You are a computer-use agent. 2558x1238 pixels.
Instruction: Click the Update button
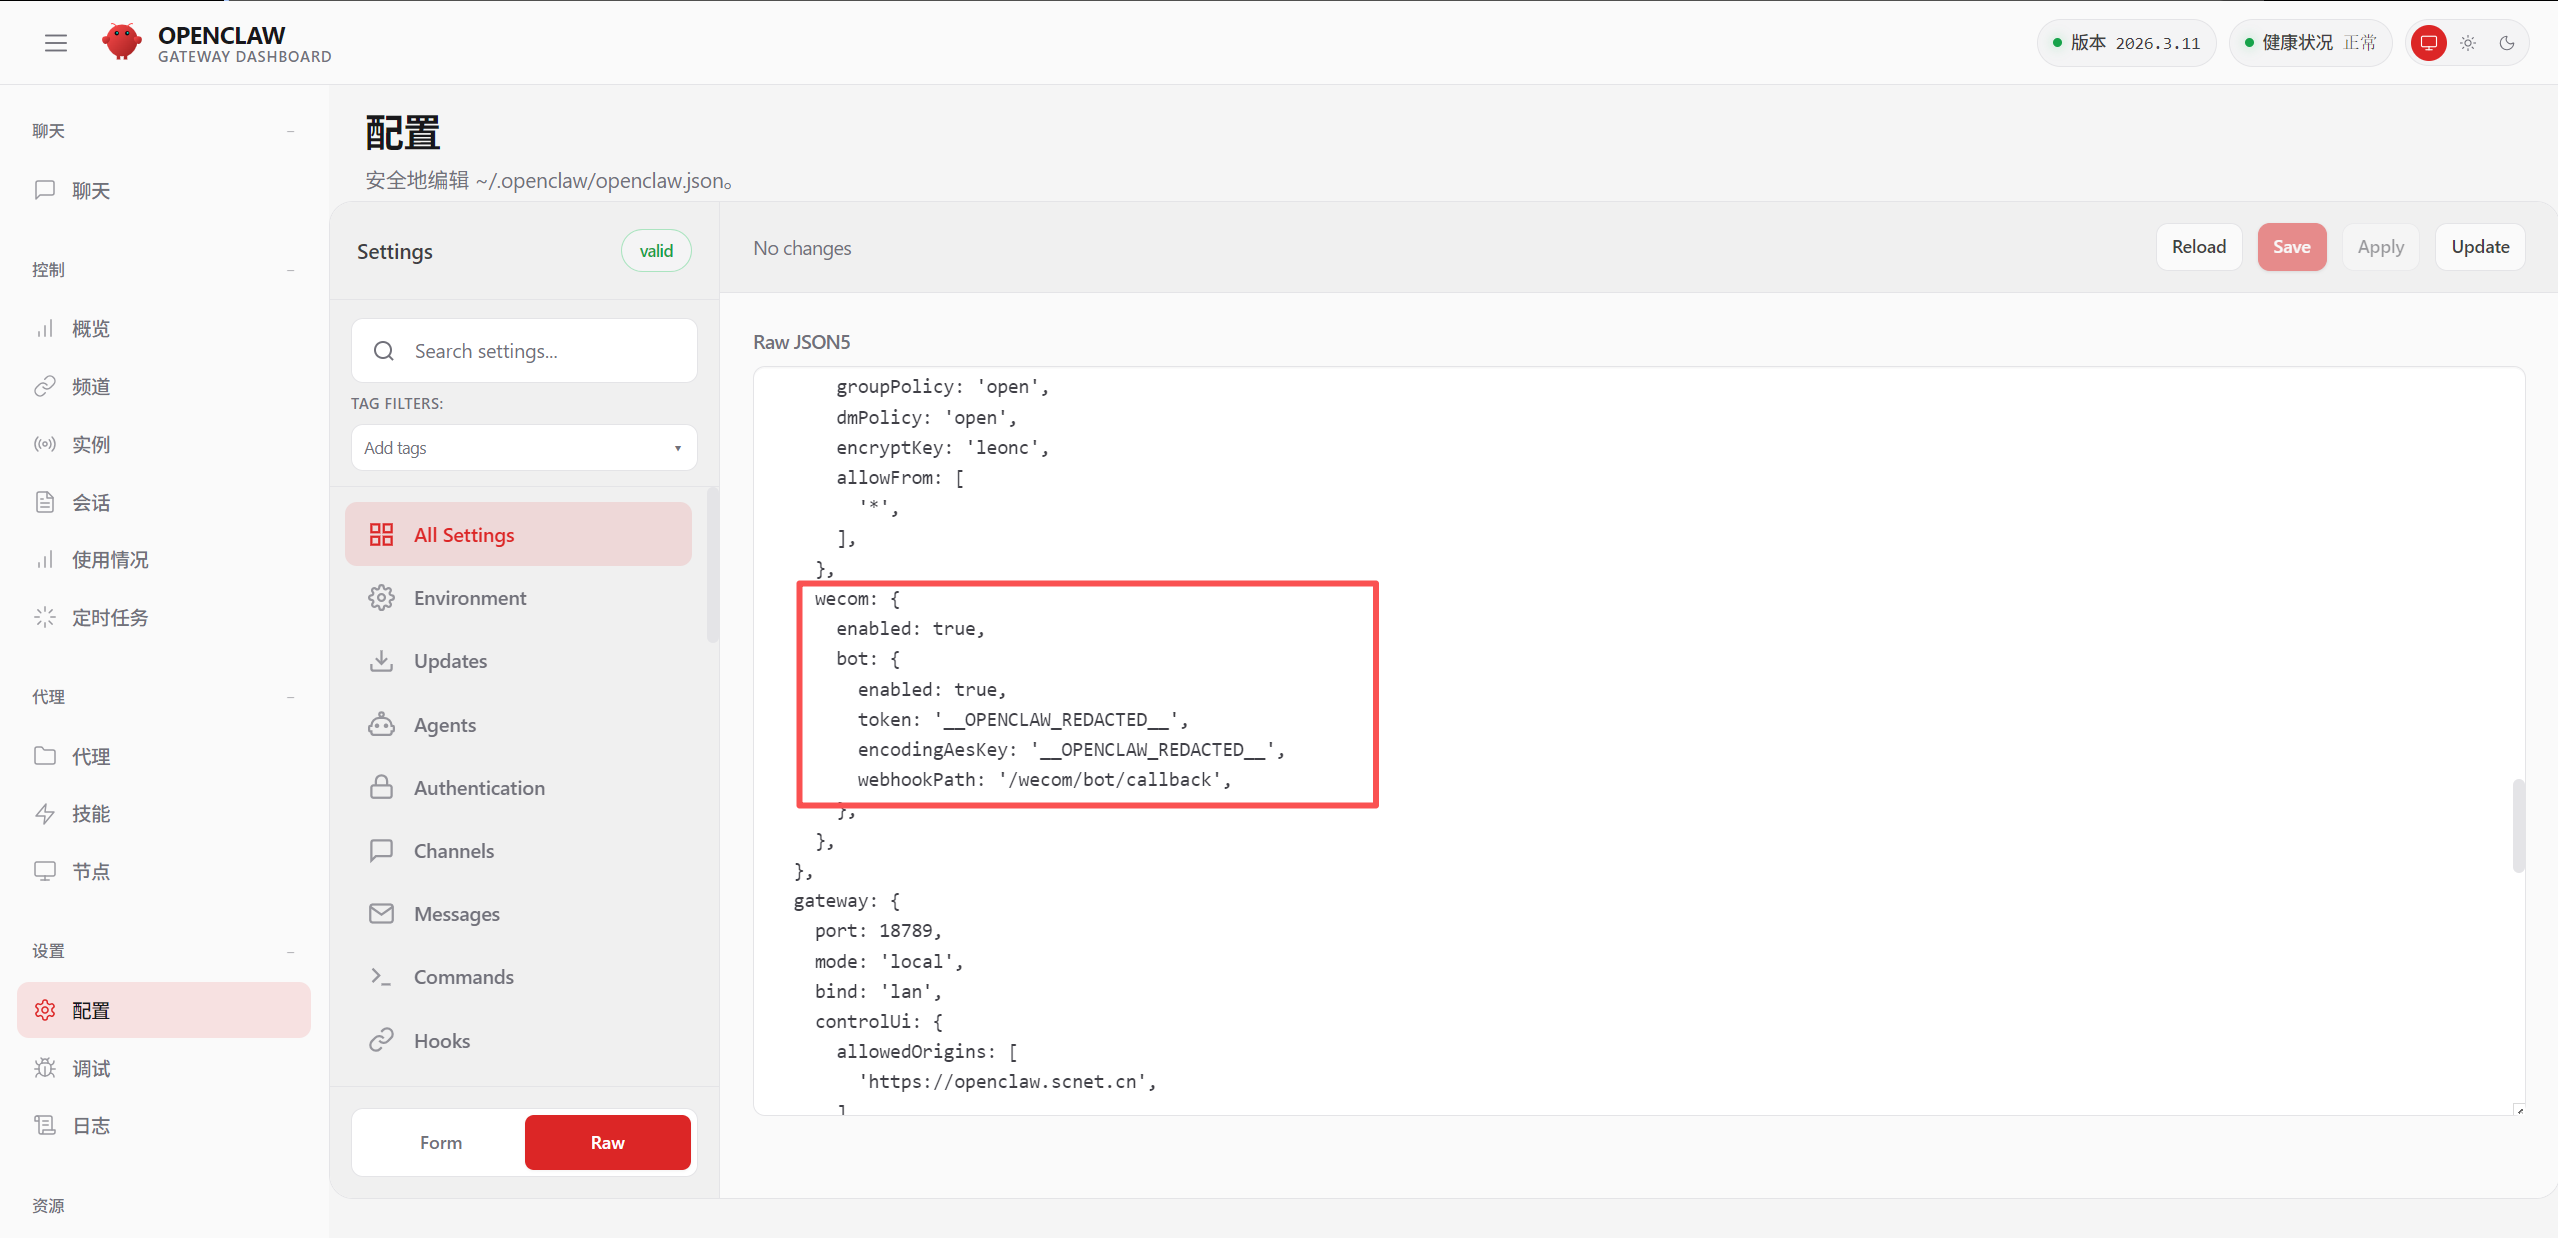pyautogui.click(x=2479, y=247)
